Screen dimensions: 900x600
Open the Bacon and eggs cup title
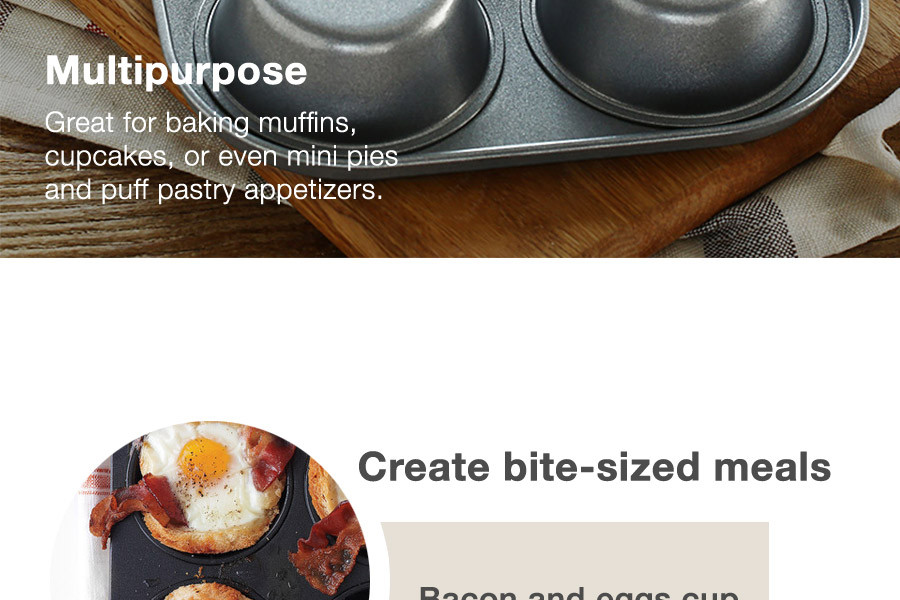pyautogui.click(x=579, y=593)
